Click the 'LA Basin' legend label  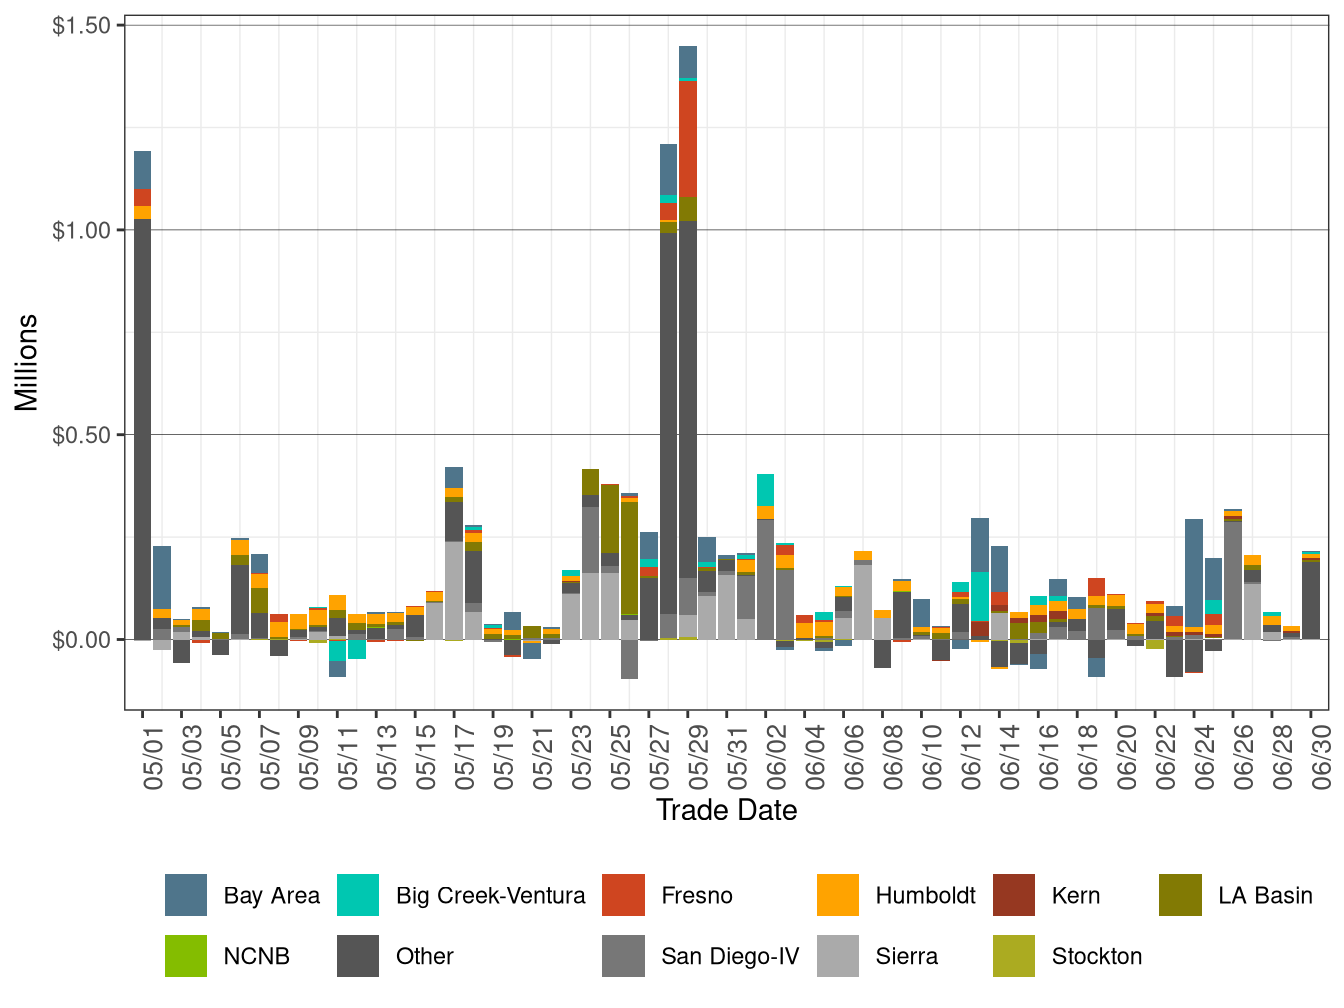(1265, 896)
